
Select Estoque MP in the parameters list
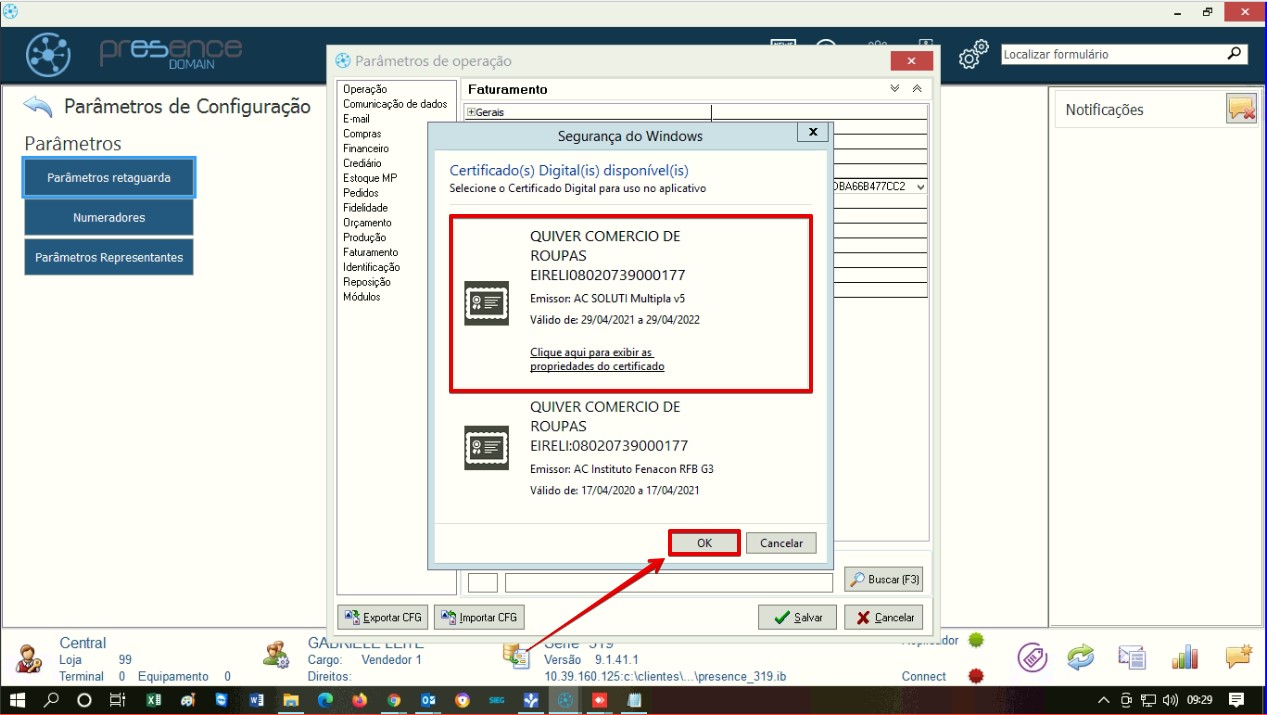click(x=370, y=178)
